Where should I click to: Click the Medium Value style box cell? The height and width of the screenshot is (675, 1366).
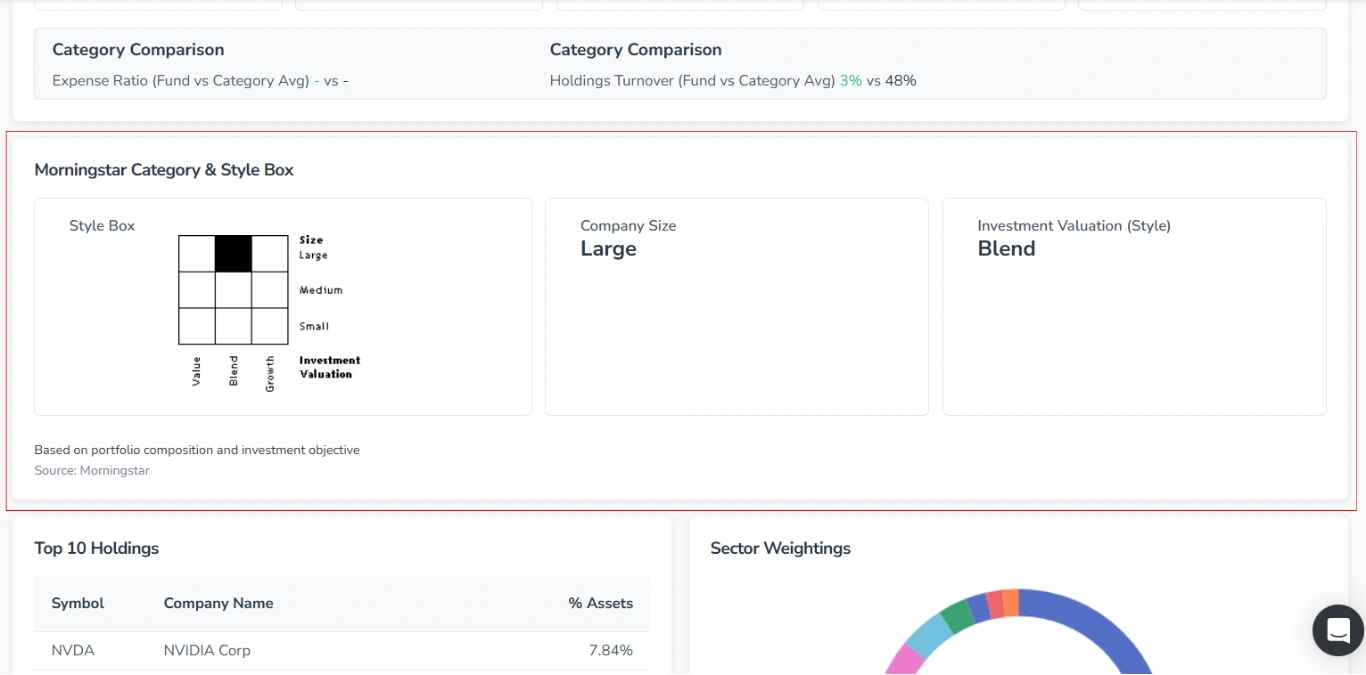(x=197, y=290)
